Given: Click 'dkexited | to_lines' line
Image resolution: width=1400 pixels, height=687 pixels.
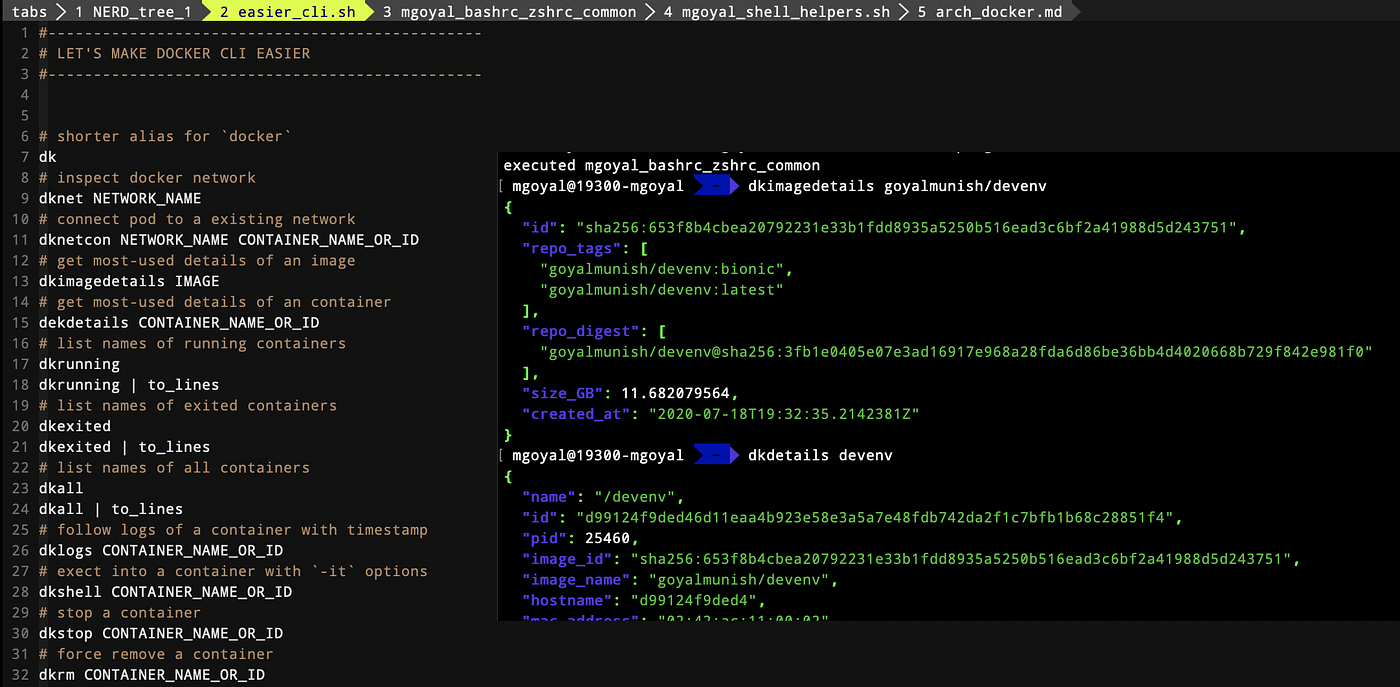Looking at the screenshot, I should click(x=125, y=447).
